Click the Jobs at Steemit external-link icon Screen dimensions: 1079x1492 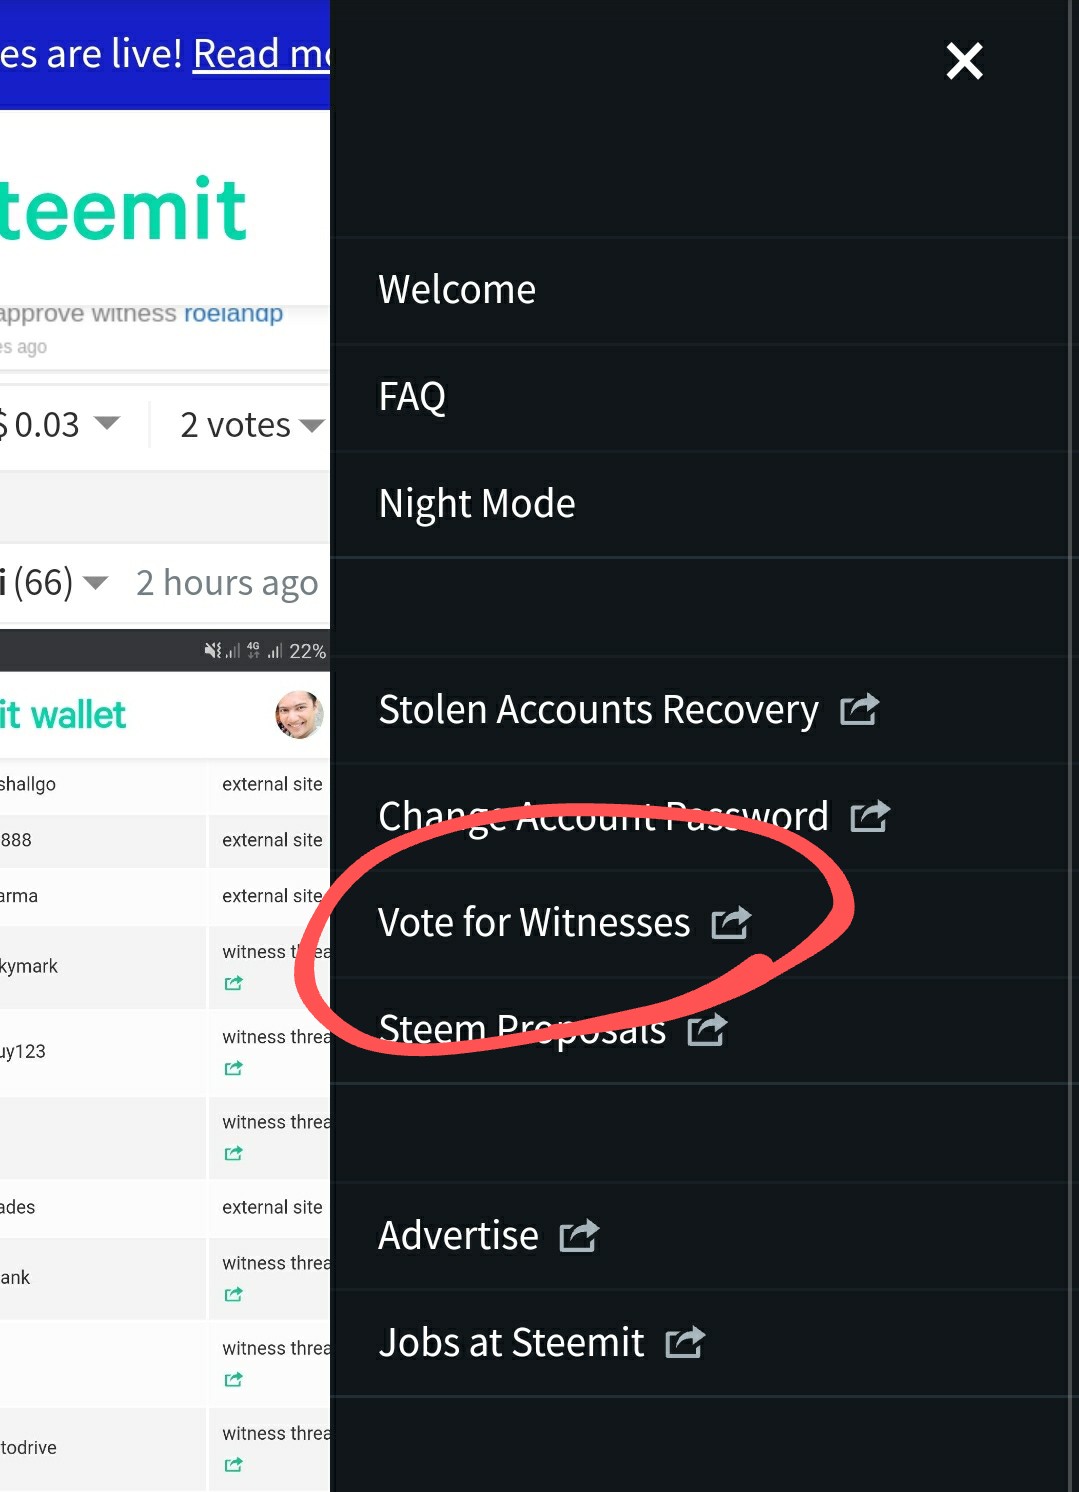tap(685, 1342)
